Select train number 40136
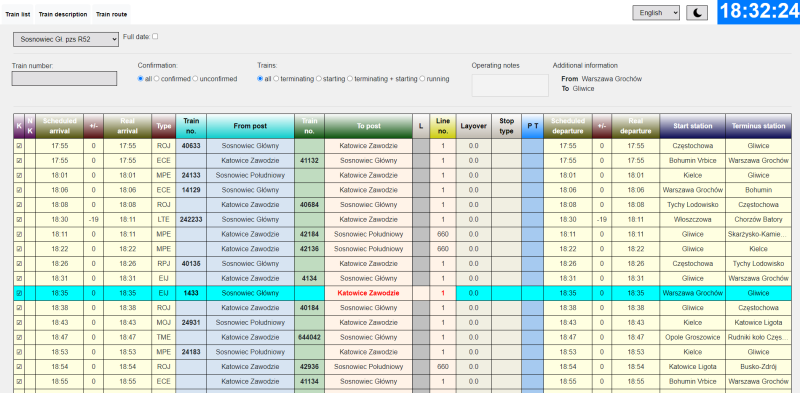Screen dimensions: 800x393 click(x=191, y=264)
